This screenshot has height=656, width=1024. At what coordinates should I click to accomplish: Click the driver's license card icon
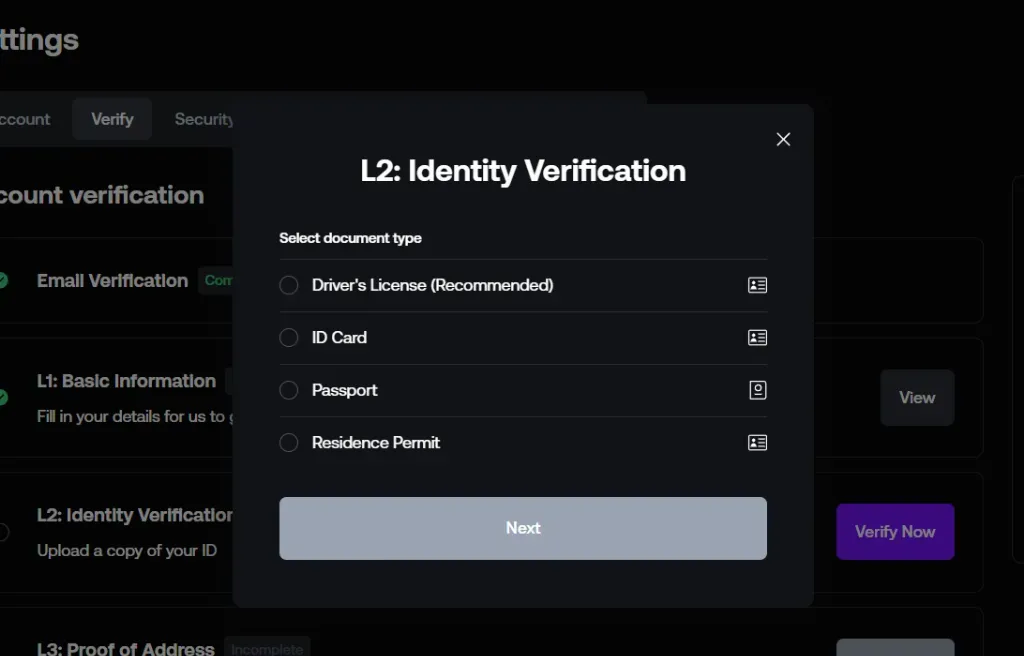pyautogui.click(x=757, y=285)
